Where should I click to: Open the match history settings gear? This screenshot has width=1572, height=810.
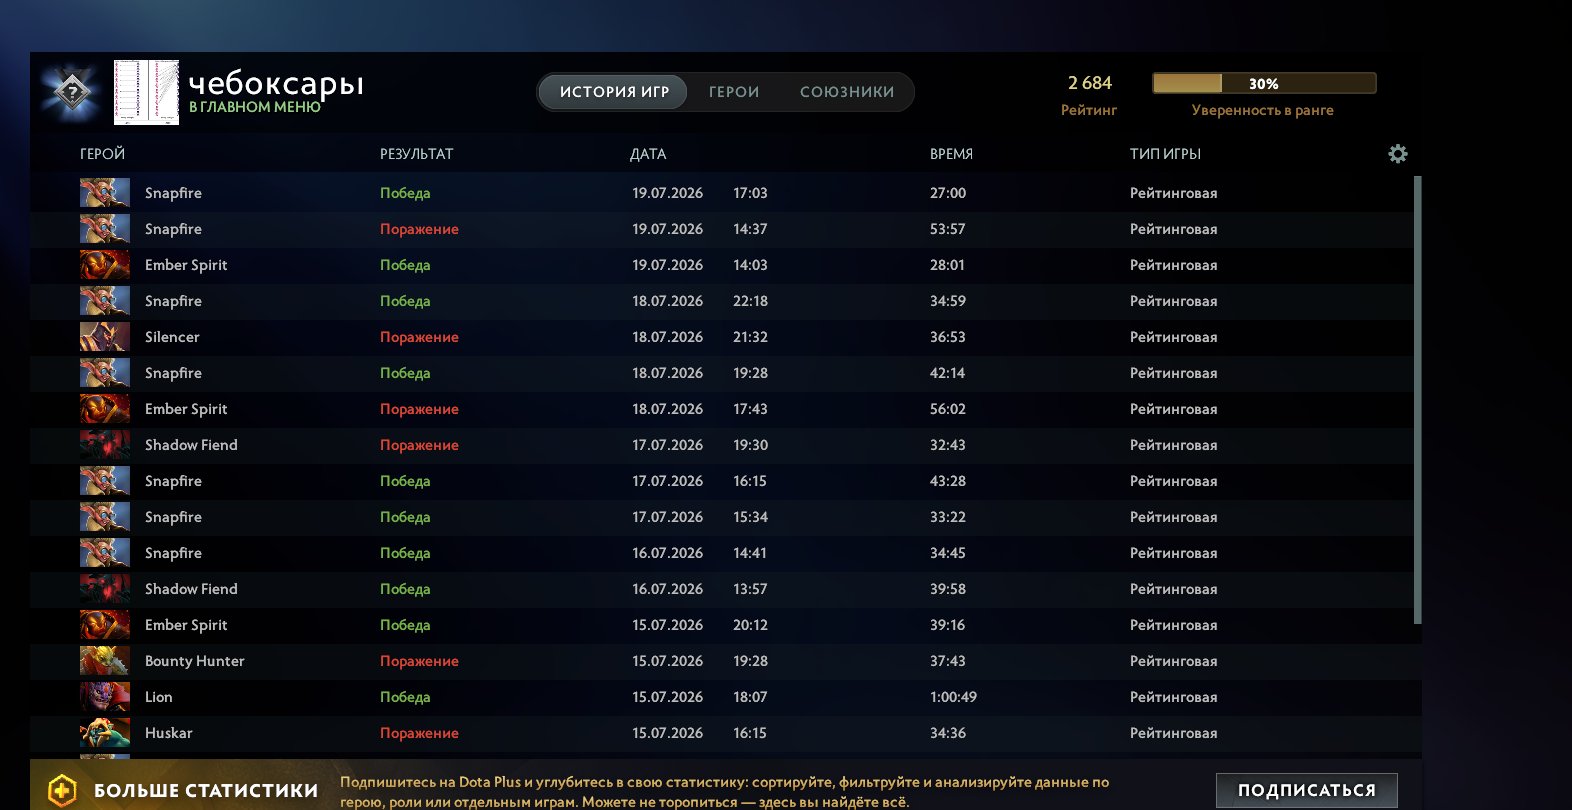[x=1398, y=153]
